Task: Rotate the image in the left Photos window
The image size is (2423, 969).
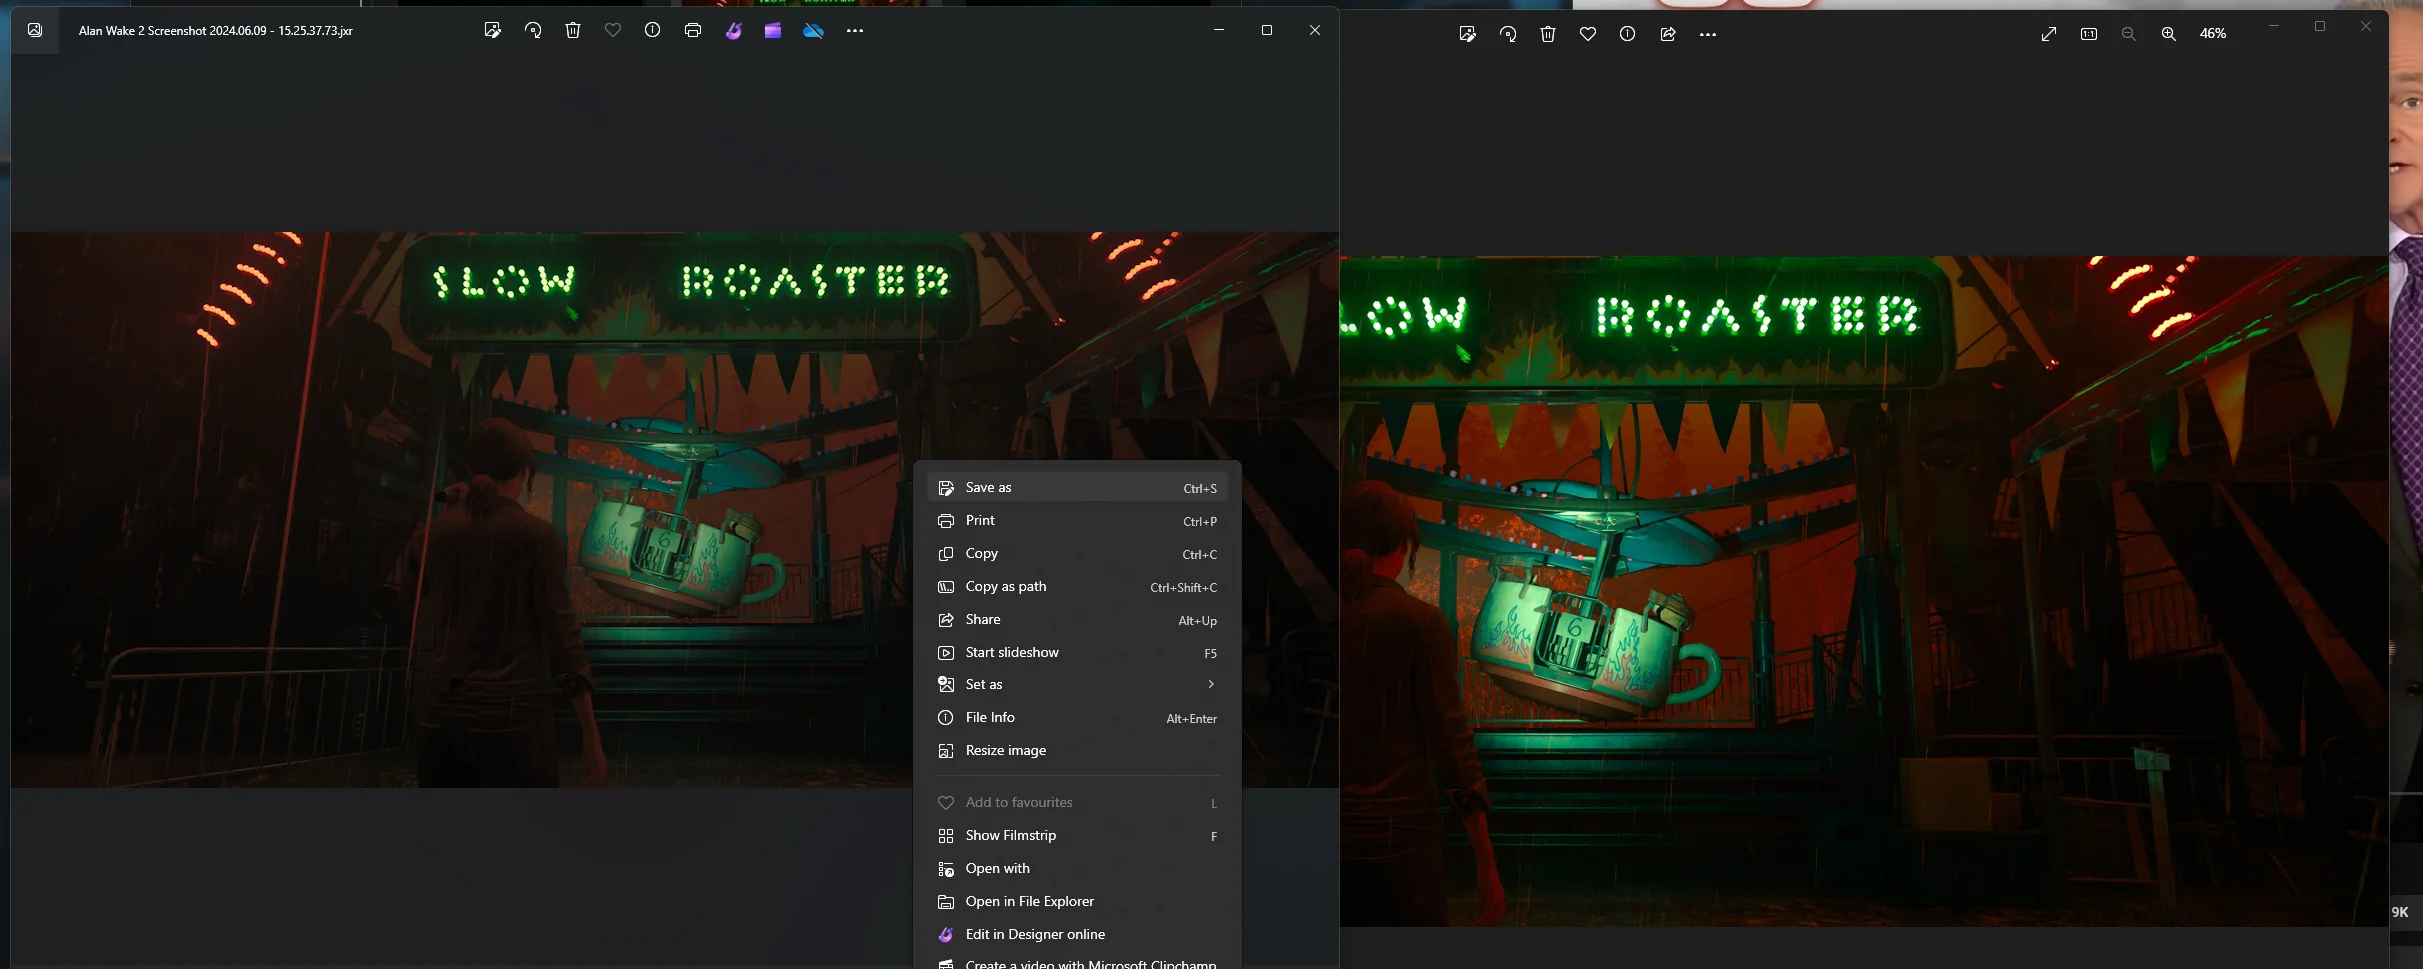Action: point(533,30)
